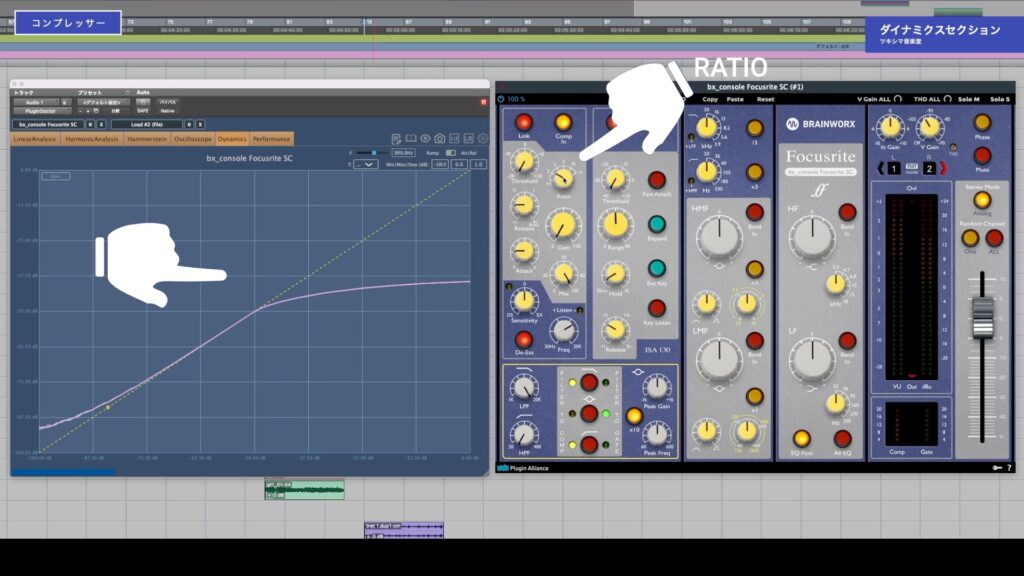1024x576 pixels.
Task: Switch to the Oscilloscope tab
Action: 193,139
